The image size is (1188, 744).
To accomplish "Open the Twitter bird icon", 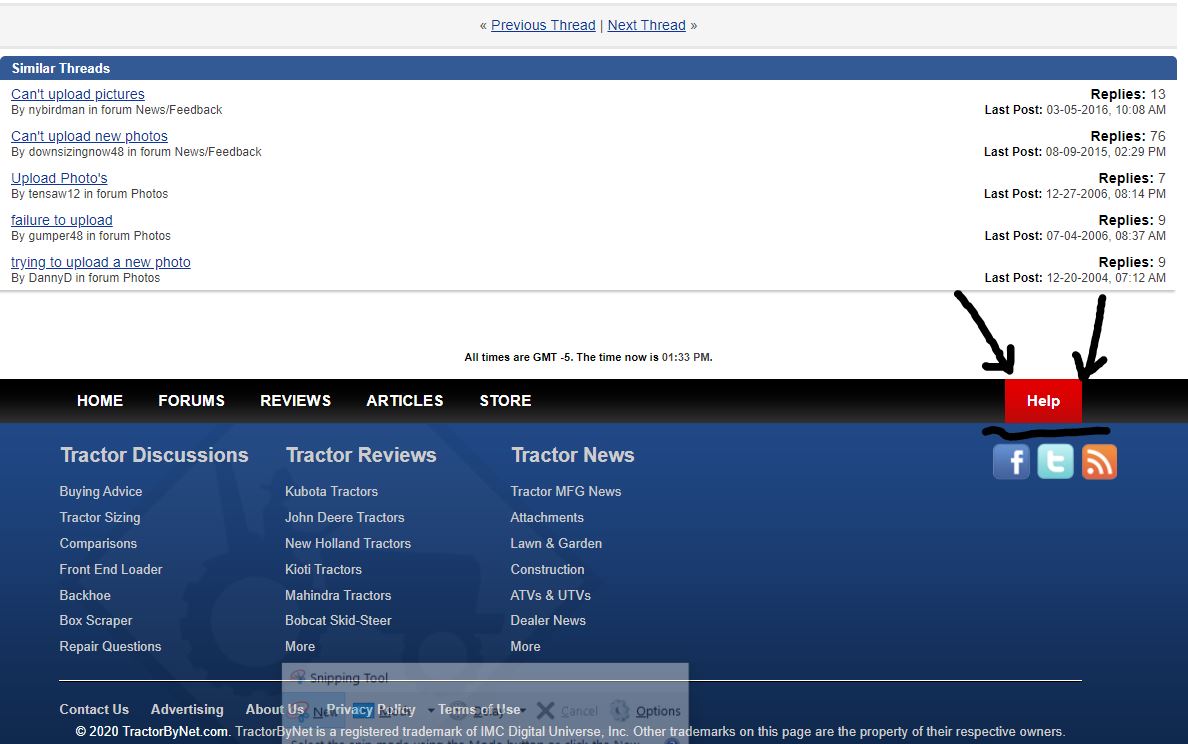I will point(1055,461).
